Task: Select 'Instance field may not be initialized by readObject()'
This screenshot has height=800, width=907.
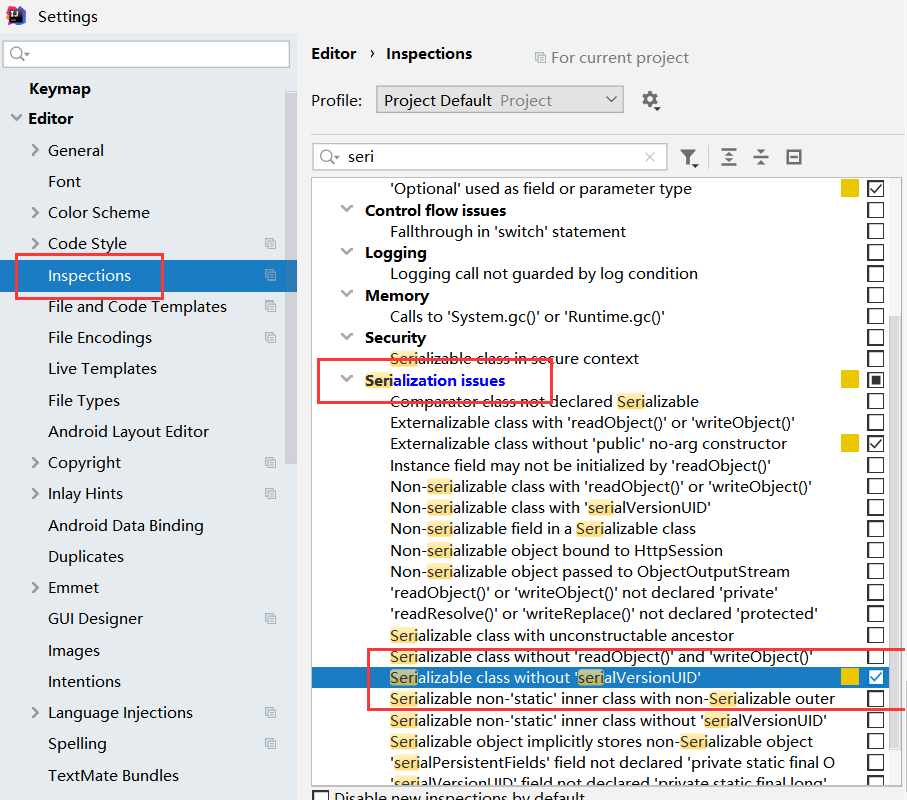Action: tap(580, 466)
